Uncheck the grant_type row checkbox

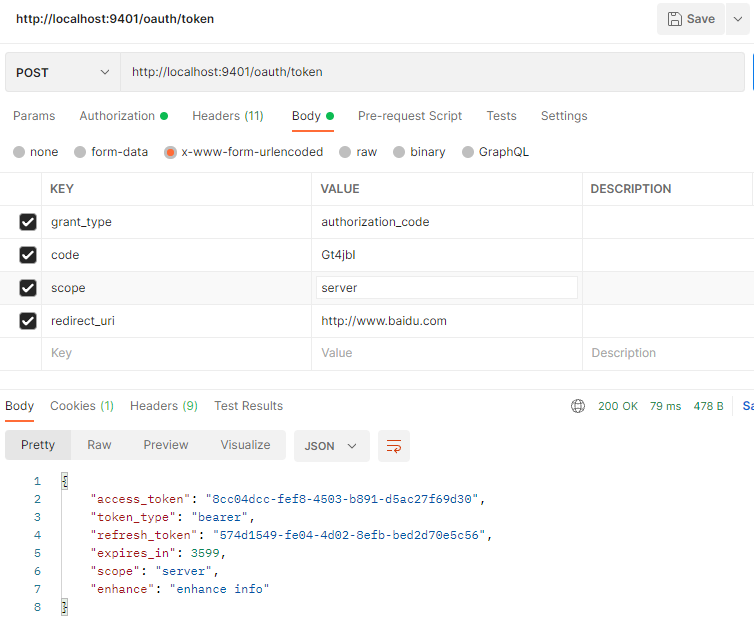point(28,222)
